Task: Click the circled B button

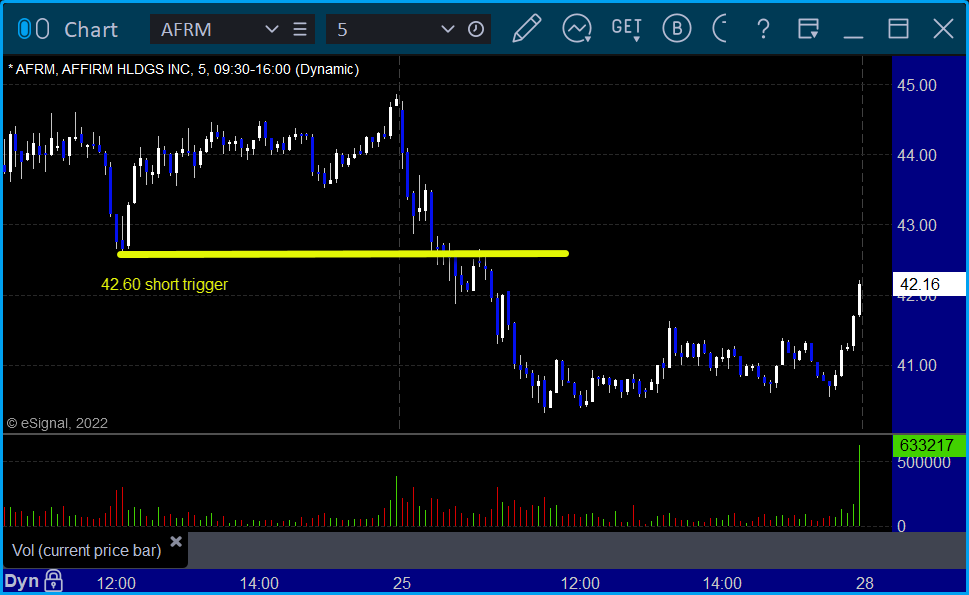Action: (677, 28)
